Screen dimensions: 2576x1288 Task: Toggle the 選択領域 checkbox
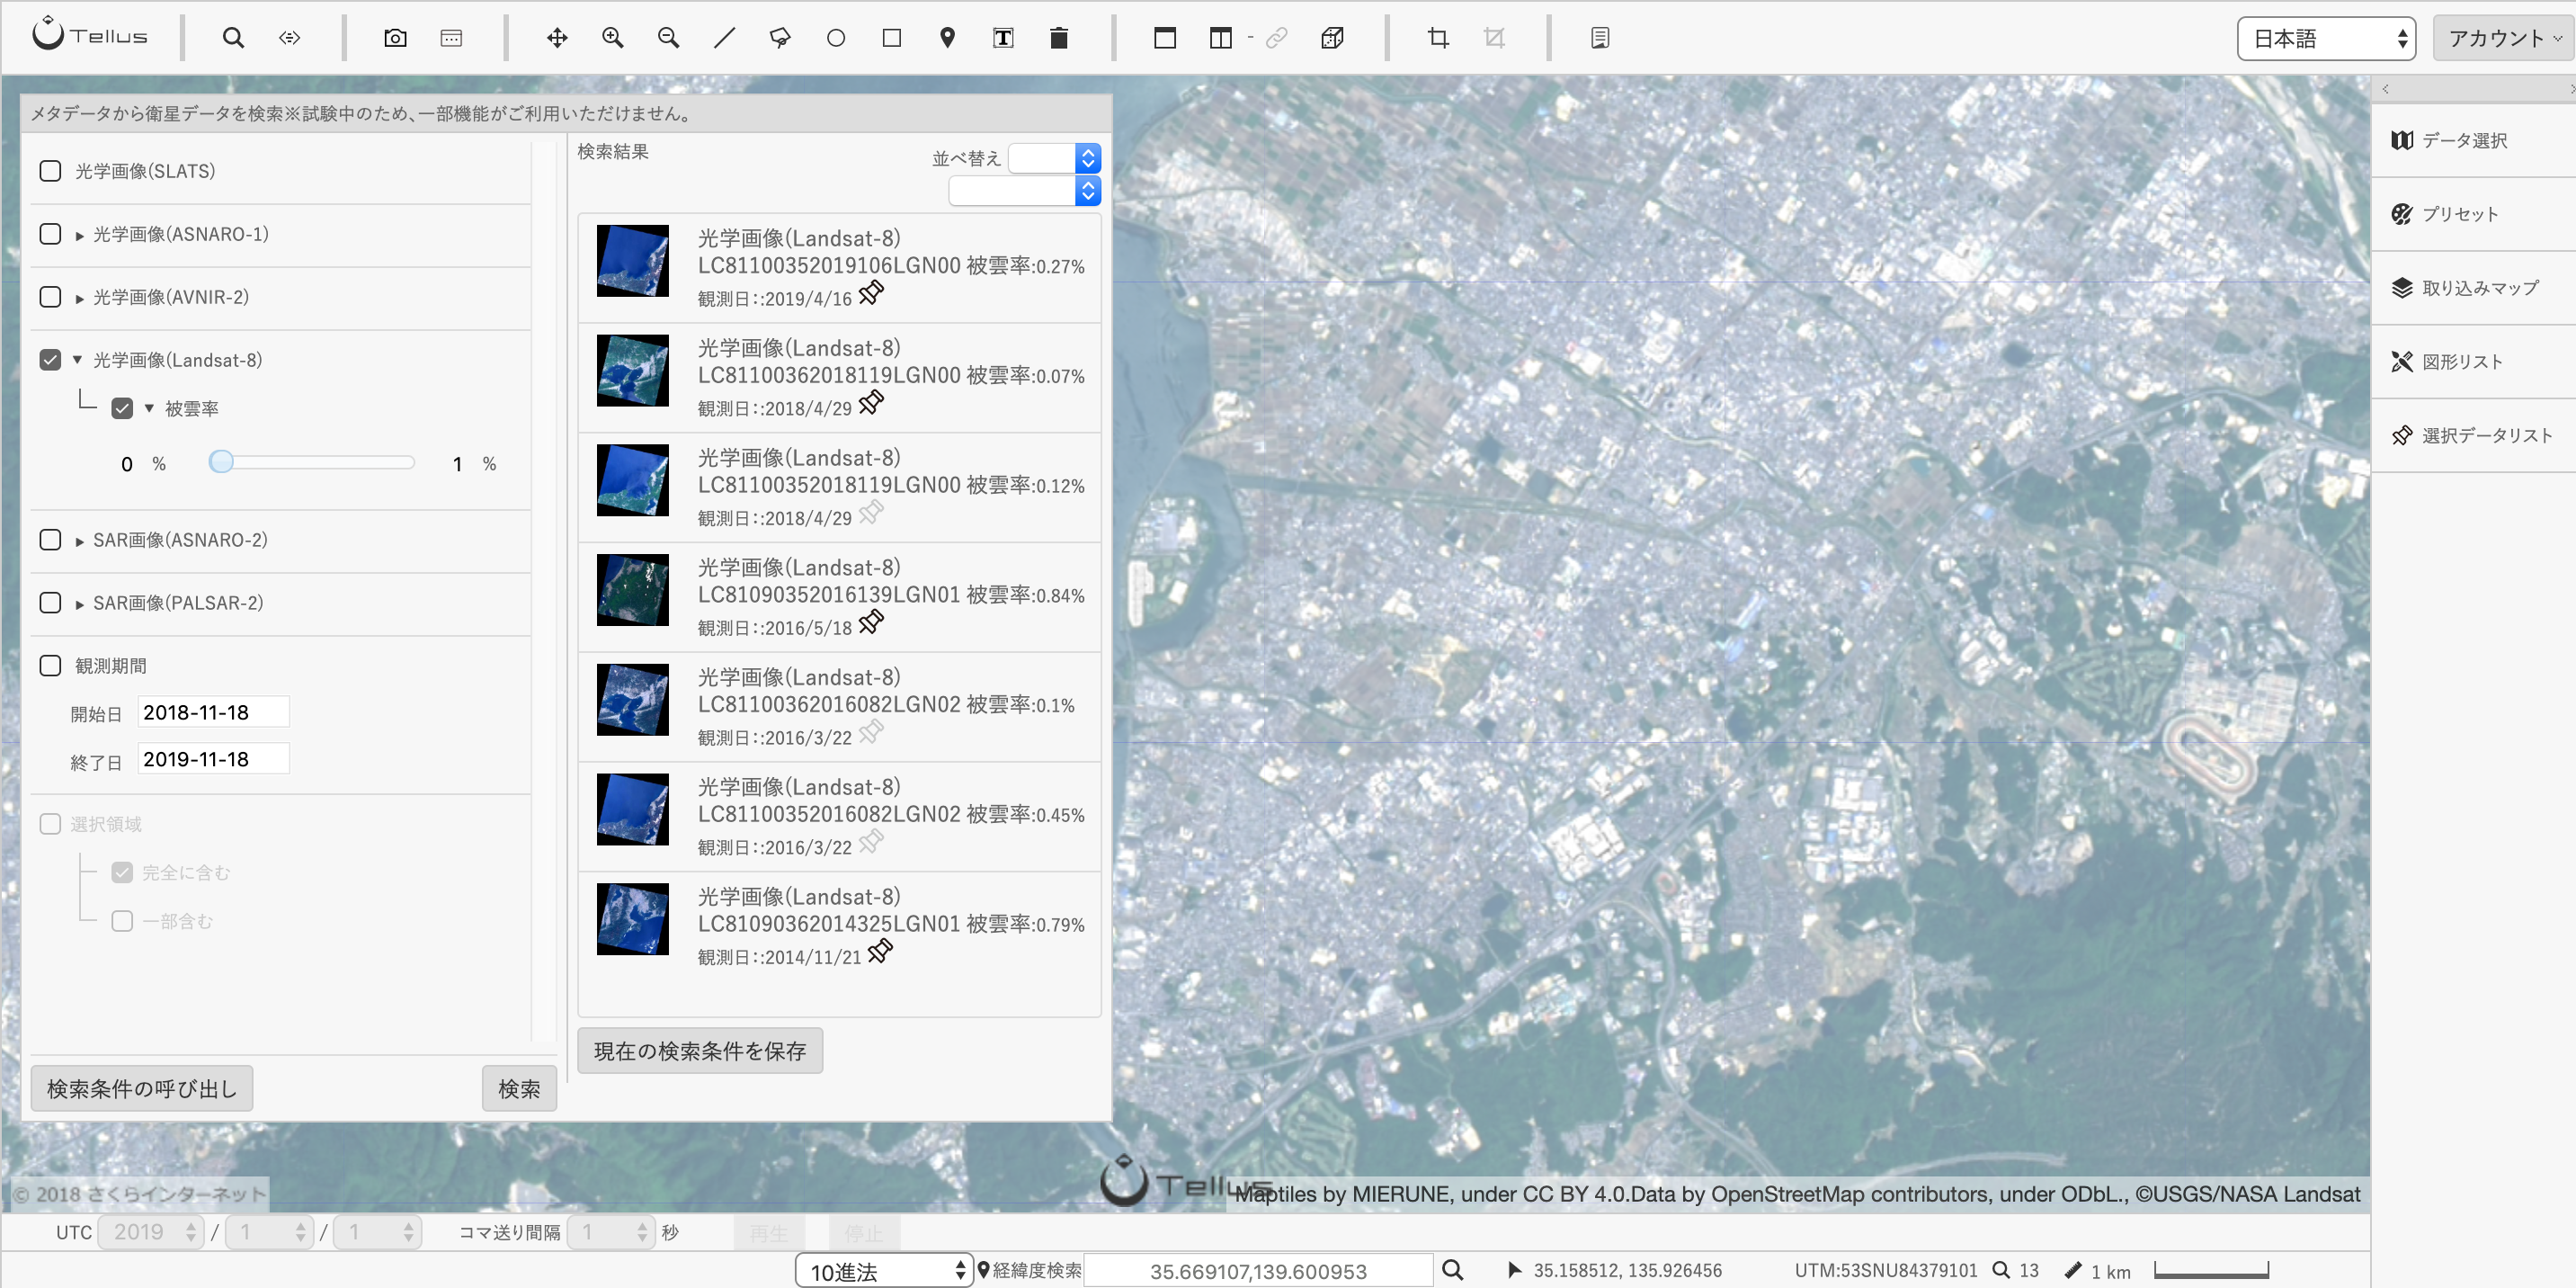tap(50, 824)
